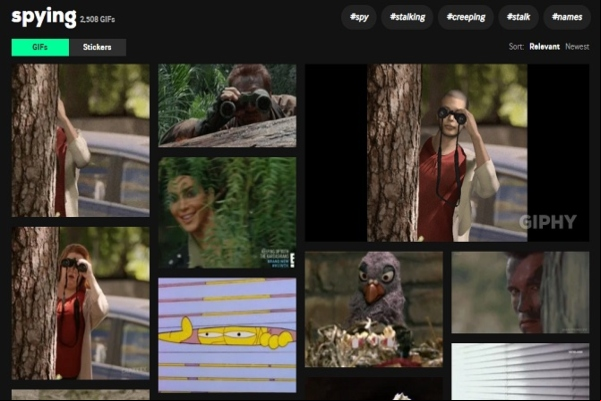This screenshot has width=601, height=401.
Task: Open the #creeping tag
Action: [466, 17]
